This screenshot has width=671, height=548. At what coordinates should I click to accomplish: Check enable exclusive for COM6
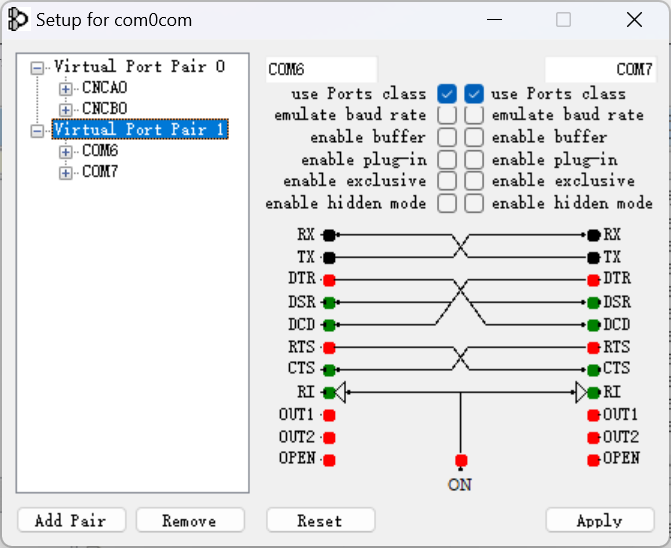pos(447,181)
